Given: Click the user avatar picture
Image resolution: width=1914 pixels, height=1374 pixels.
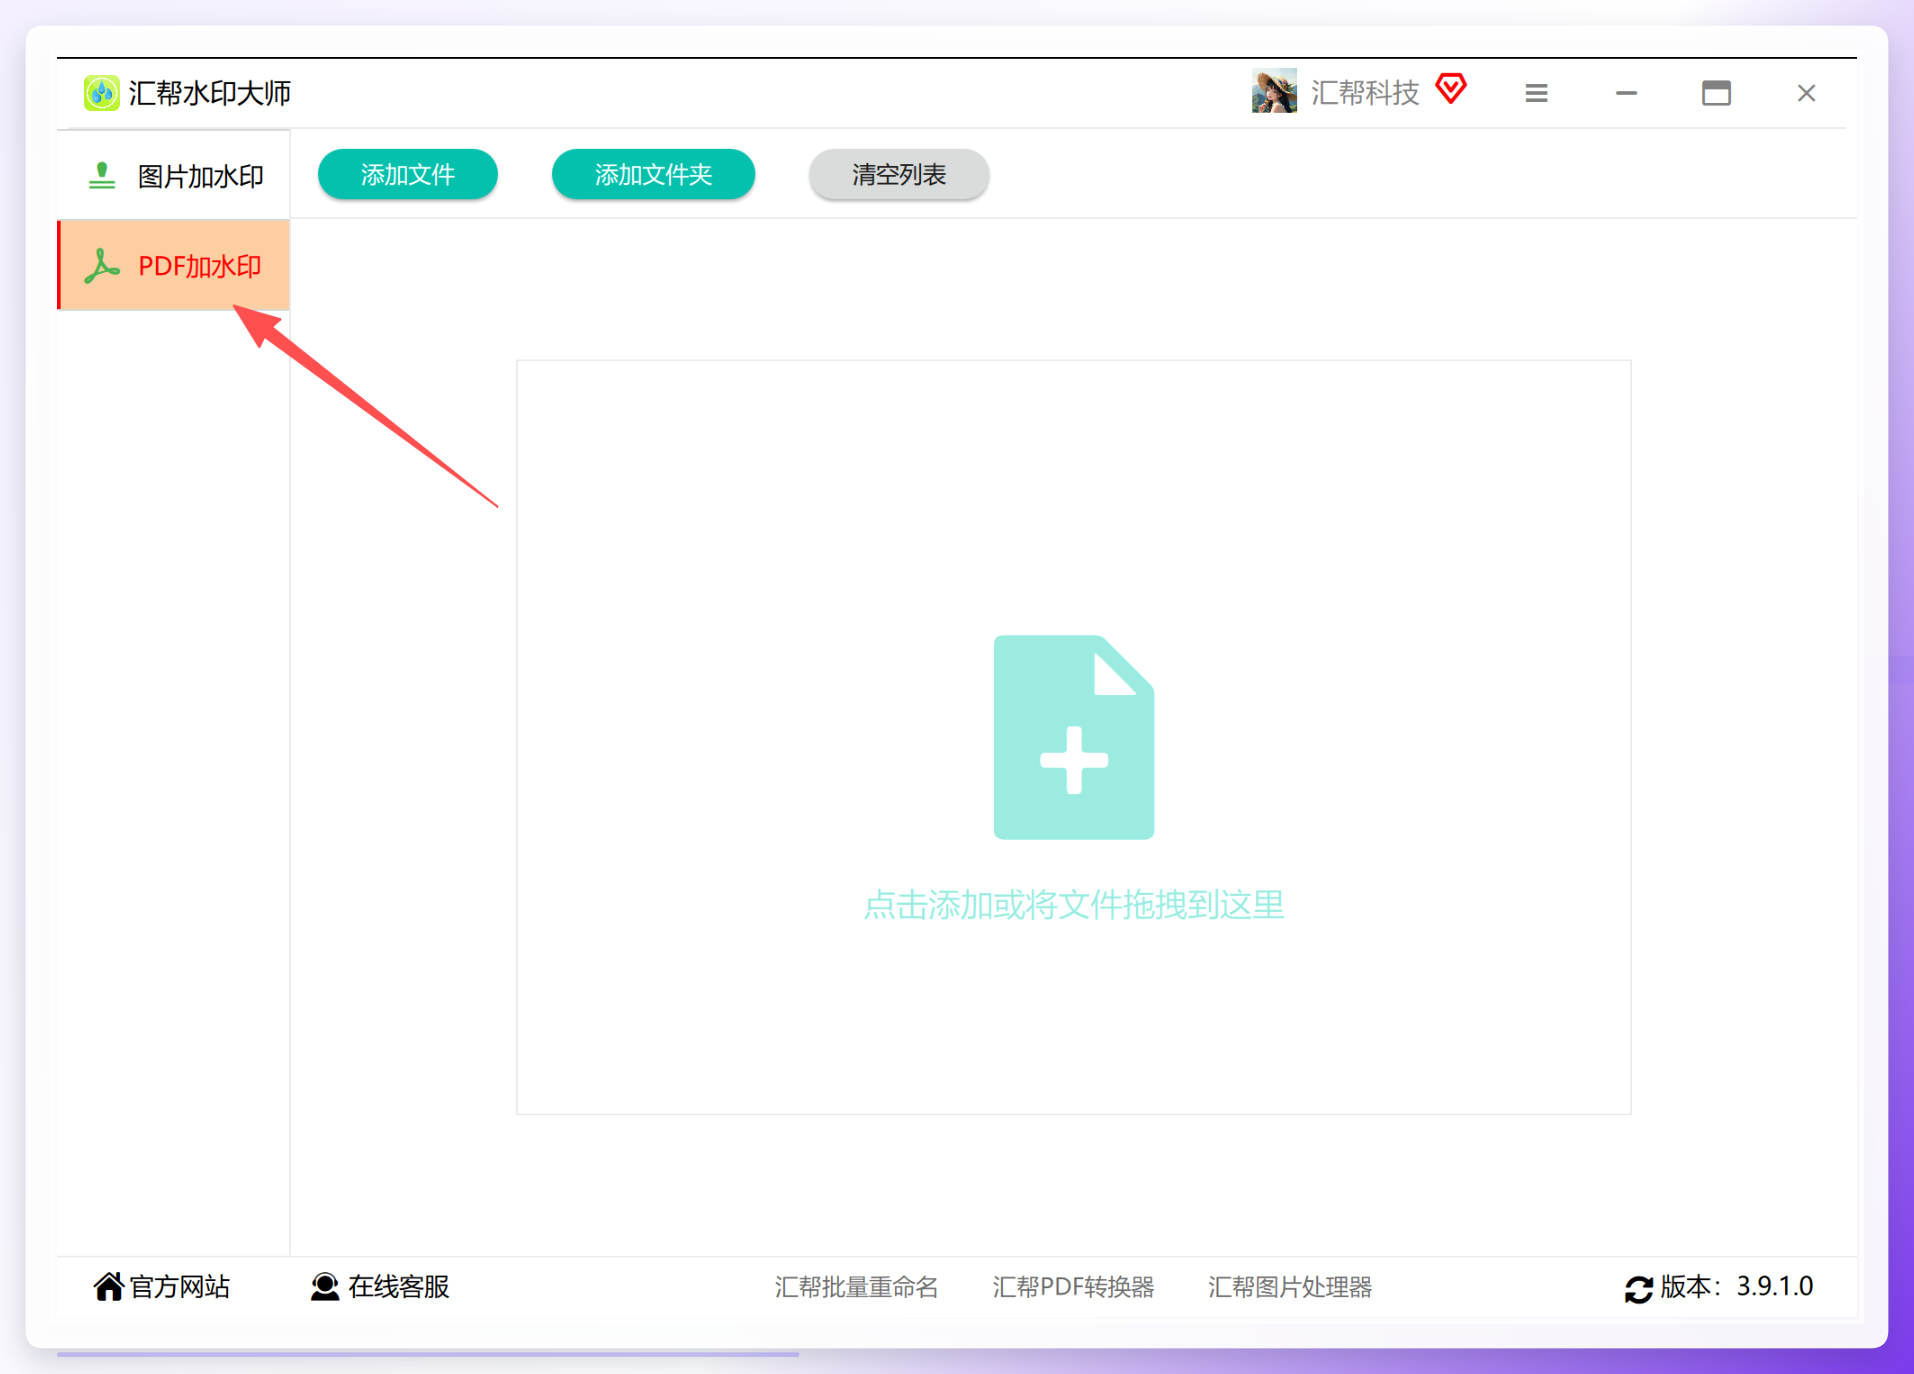Looking at the screenshot, I should (x=1274, y=92).
